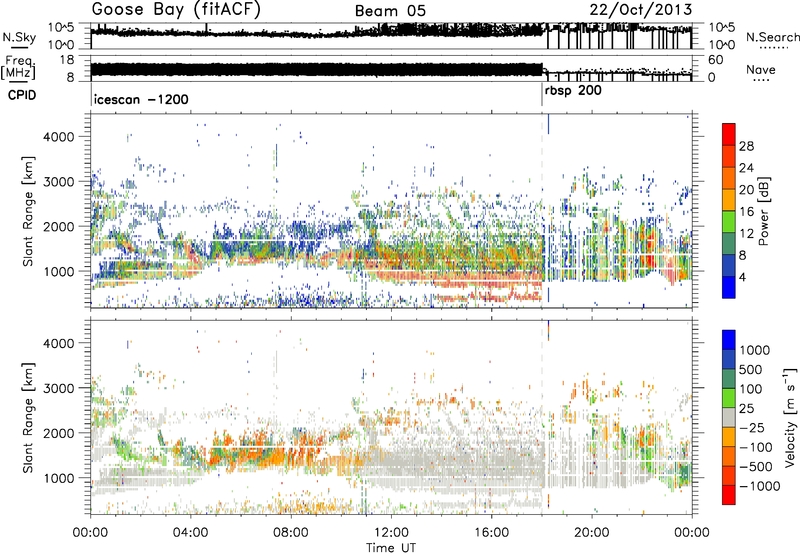This screenshot has width=800, height=554.
Task: Select the rbsp 200 CPID text
Action: point(573,91)
